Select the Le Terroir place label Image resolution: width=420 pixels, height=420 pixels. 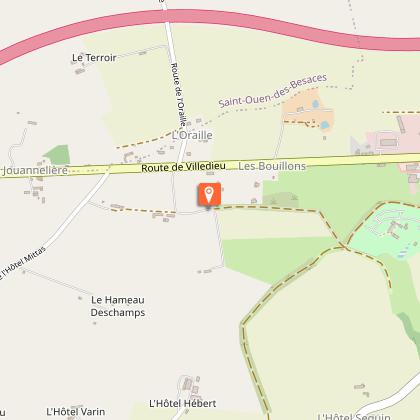pos(94,58)
